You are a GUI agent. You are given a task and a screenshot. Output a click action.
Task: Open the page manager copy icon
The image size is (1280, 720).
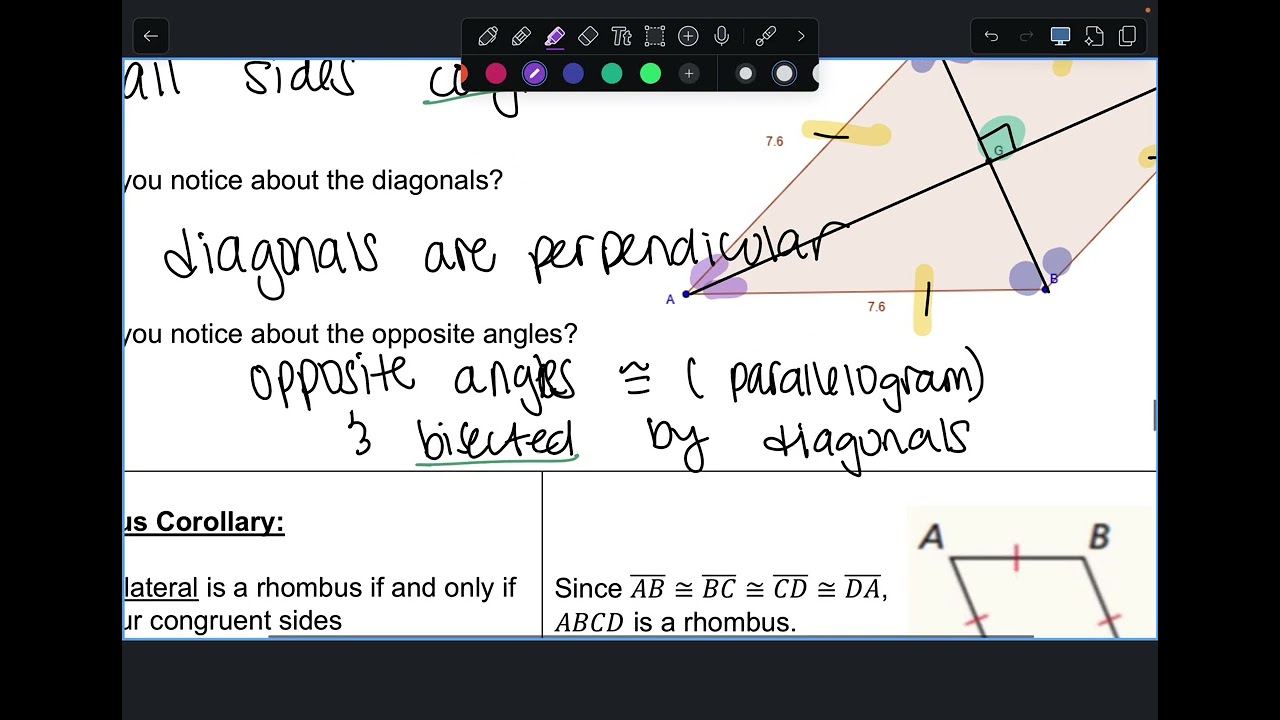1127,36
